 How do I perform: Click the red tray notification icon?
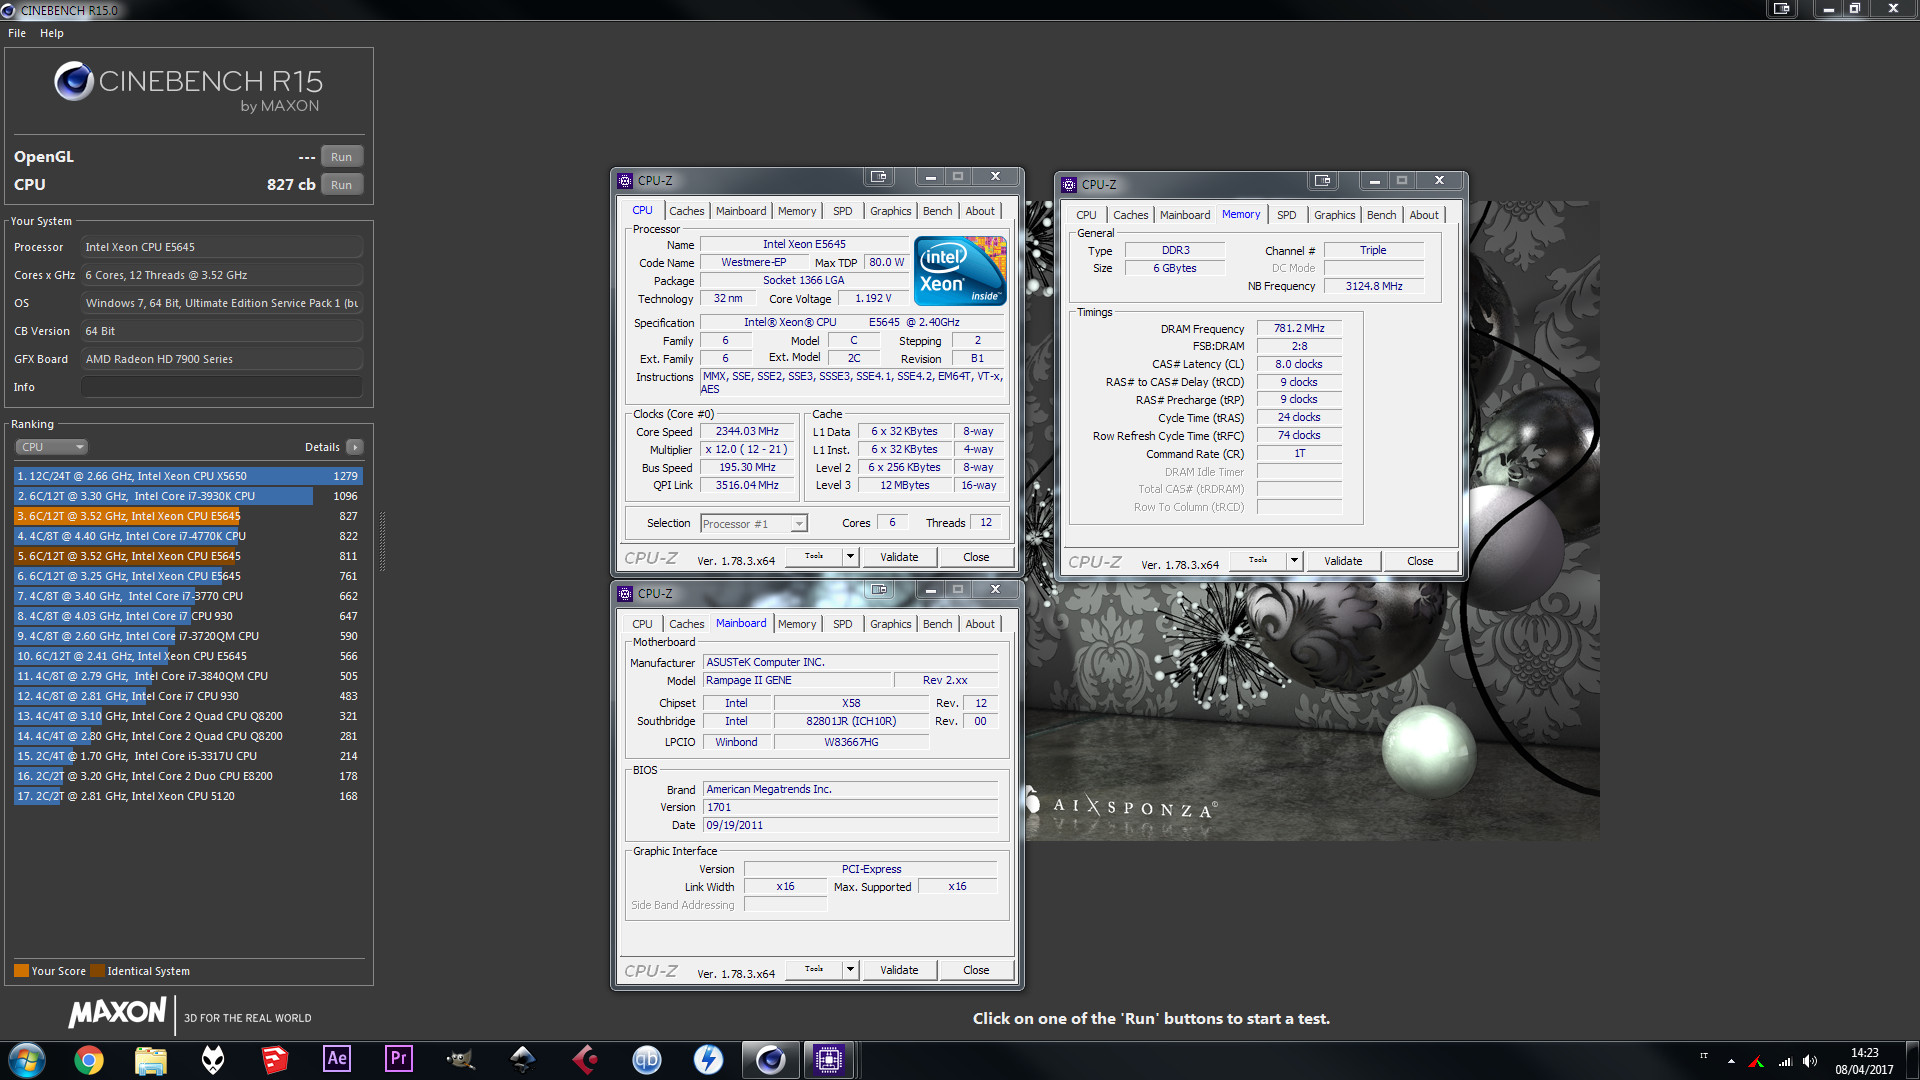(x=1756, y=1061)
